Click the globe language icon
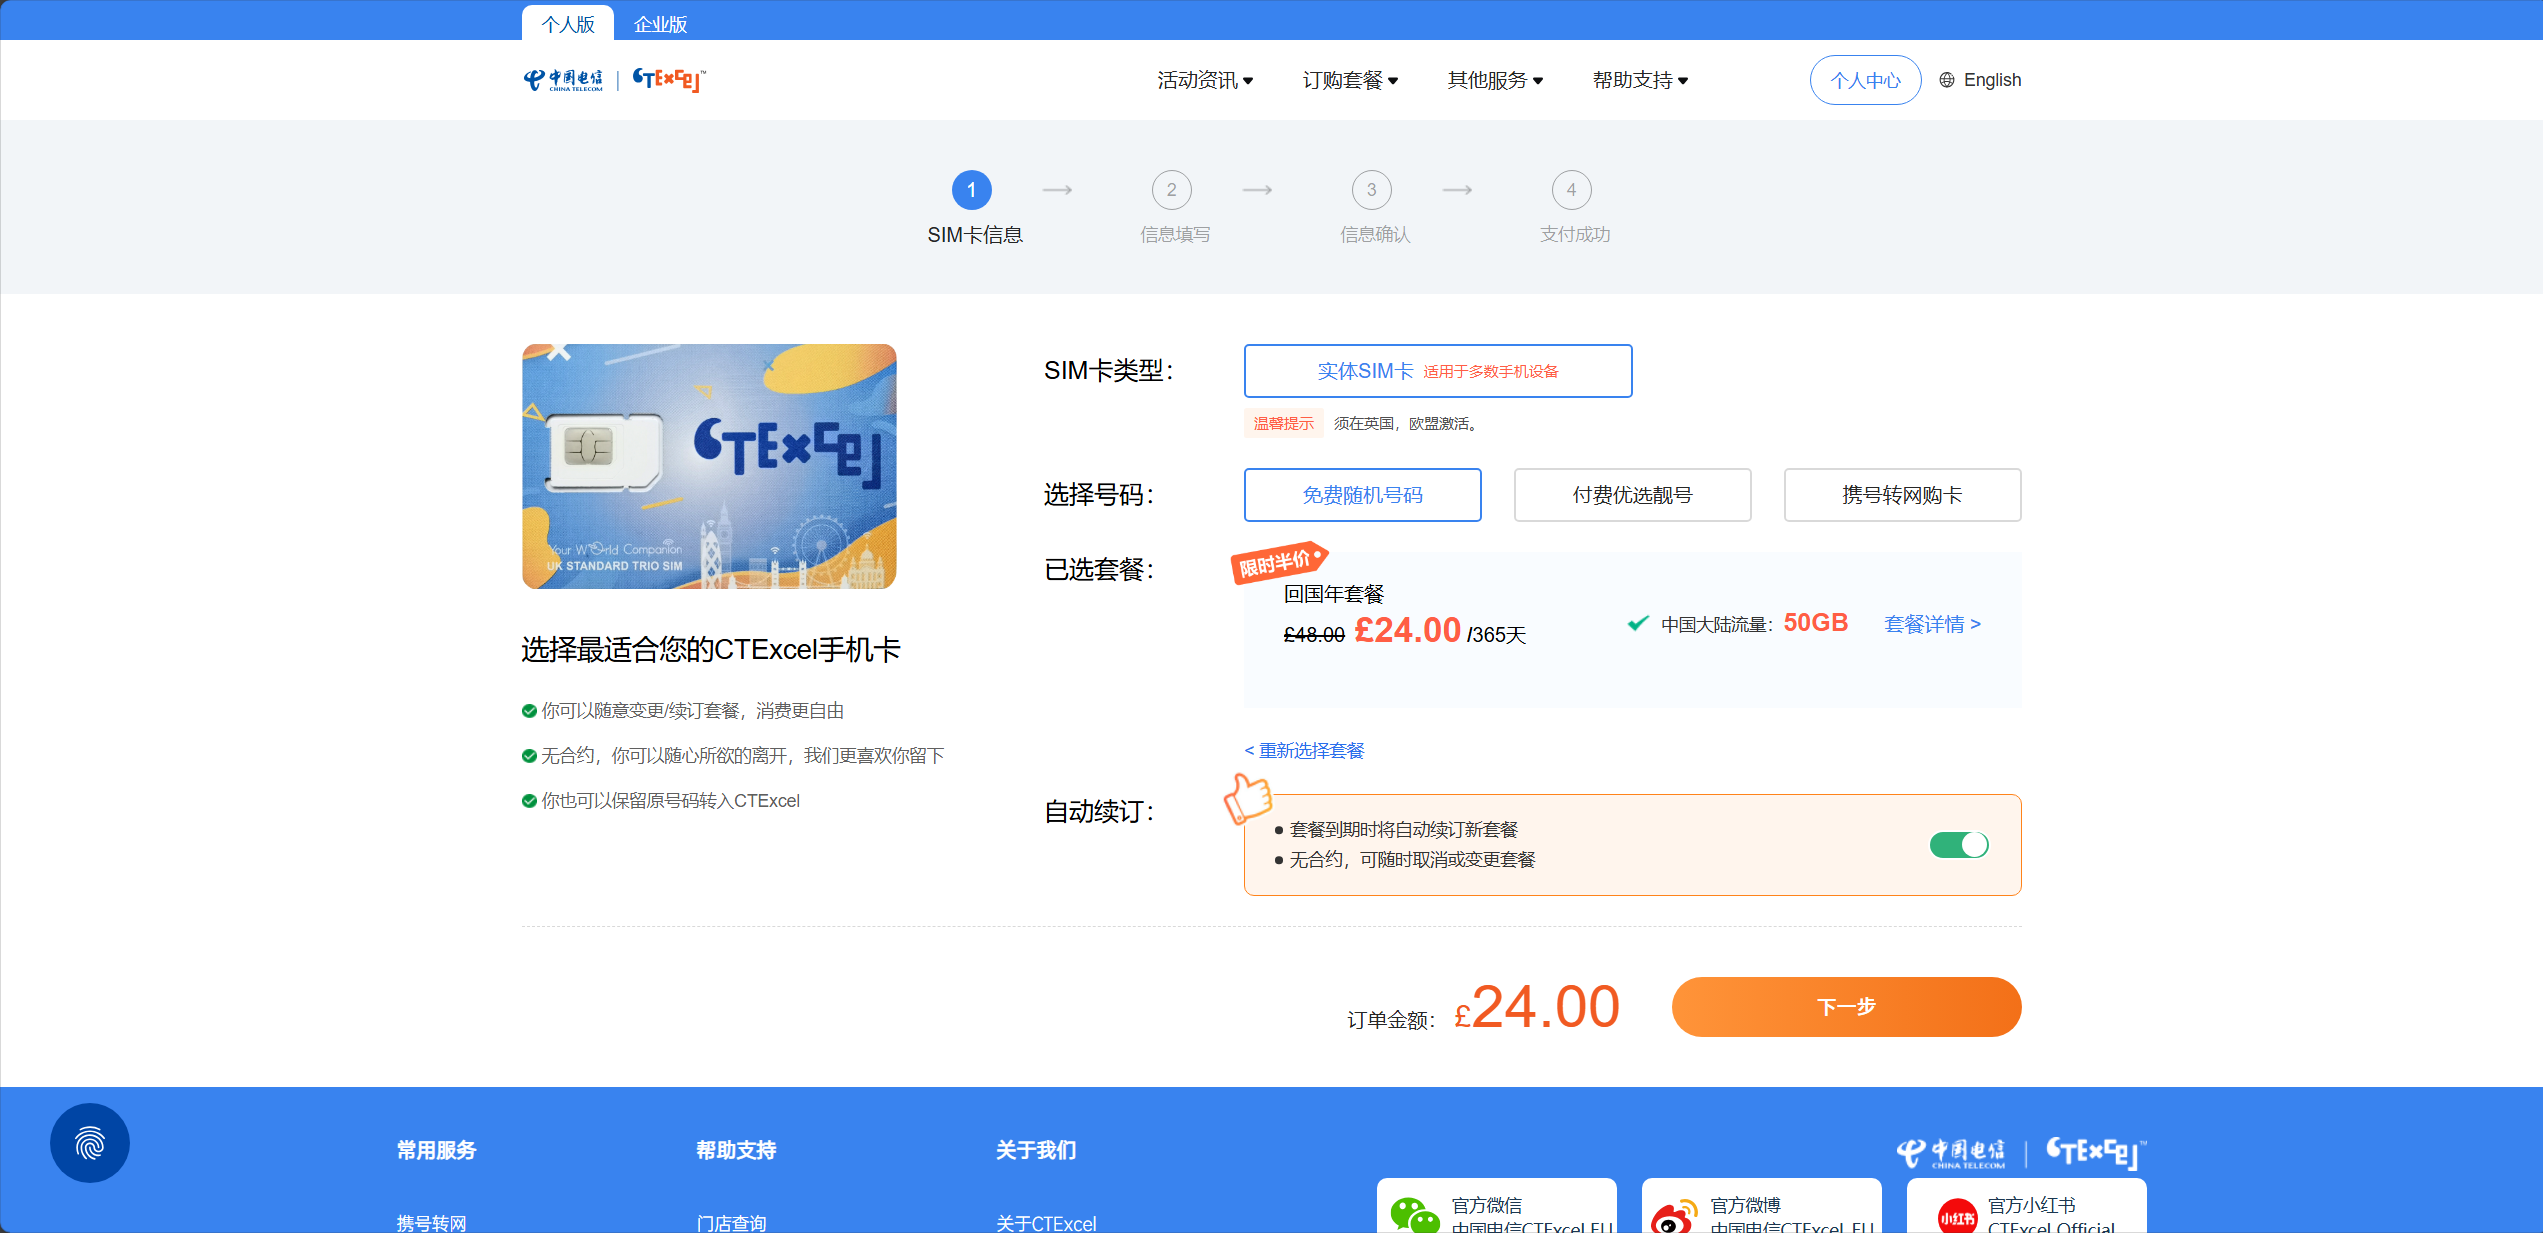Screen dimensions: 2543x1233 1946,80
